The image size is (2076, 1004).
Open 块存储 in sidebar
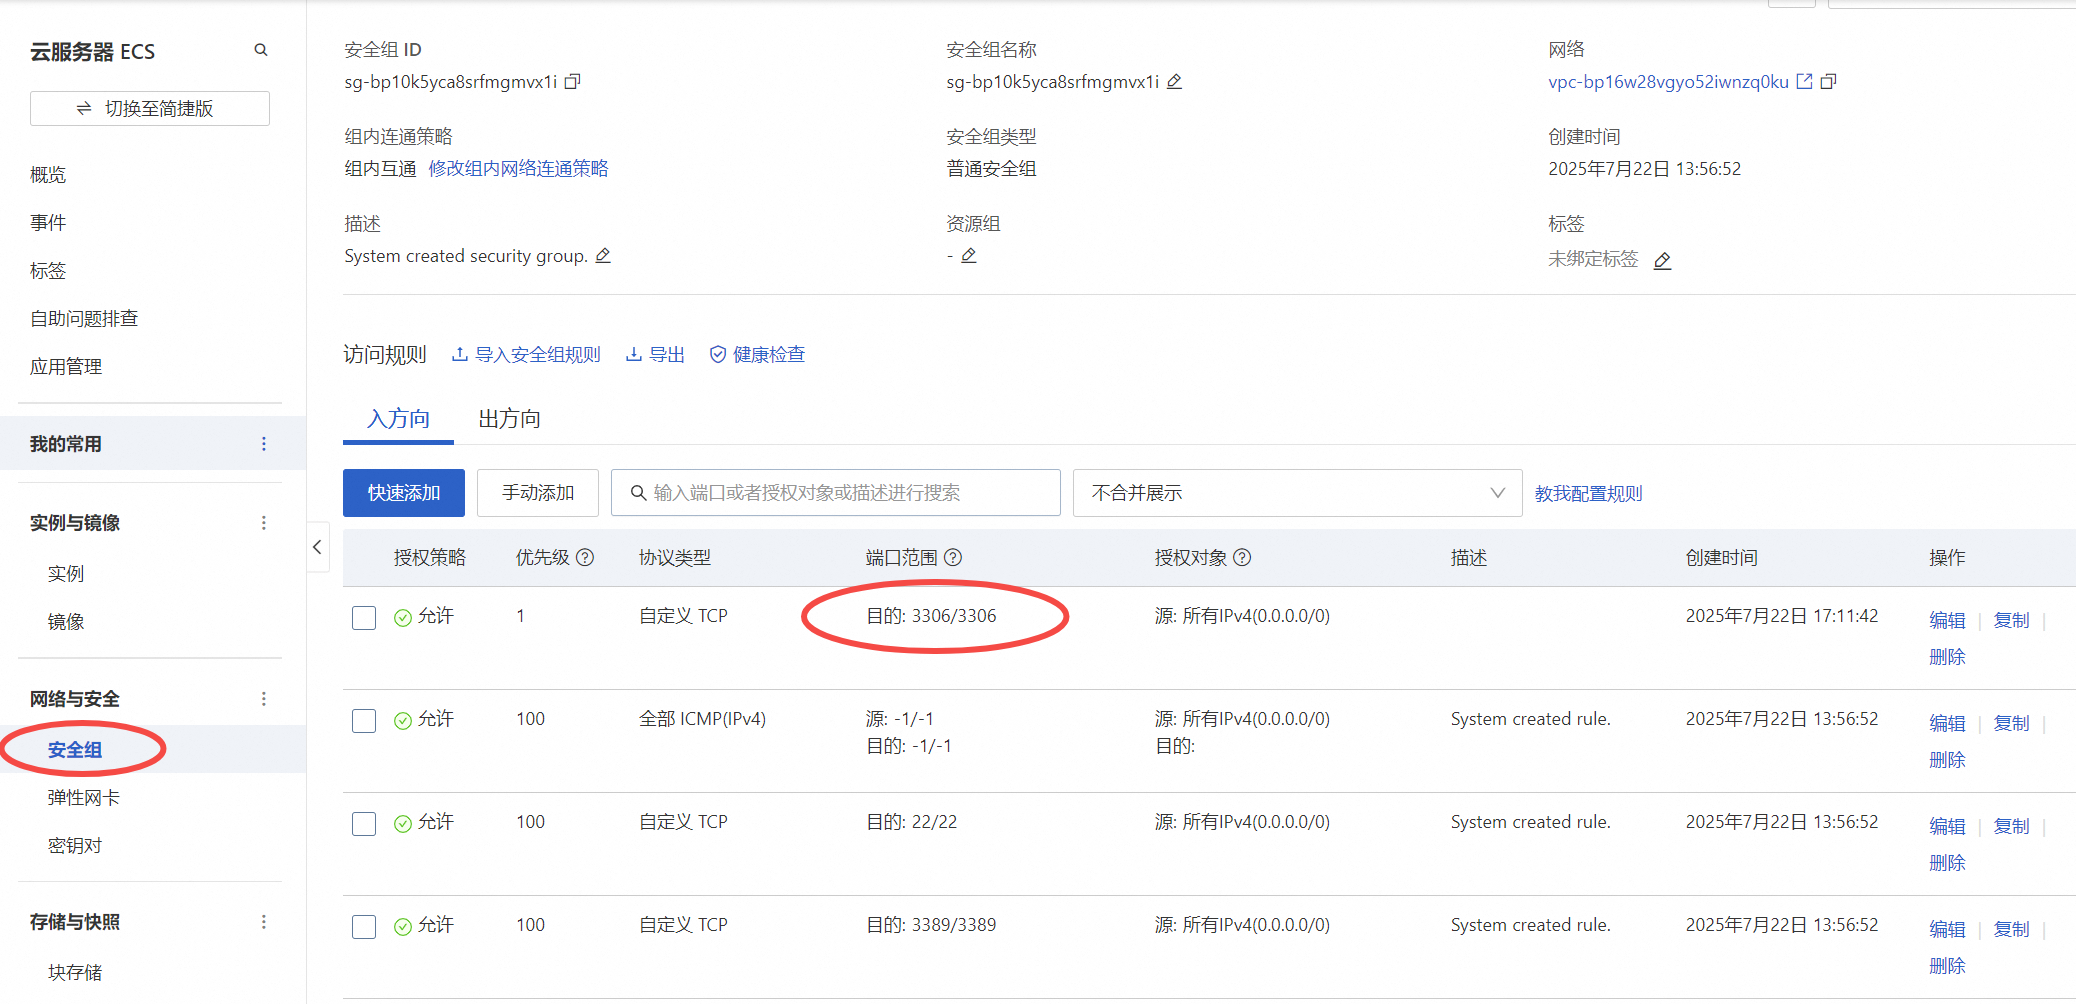75,973
